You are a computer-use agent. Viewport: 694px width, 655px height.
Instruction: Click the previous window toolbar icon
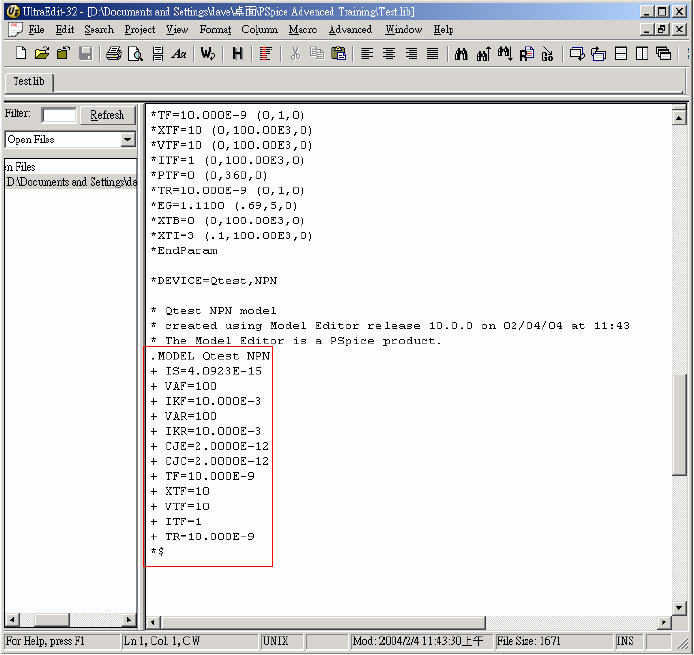[598, 54]
